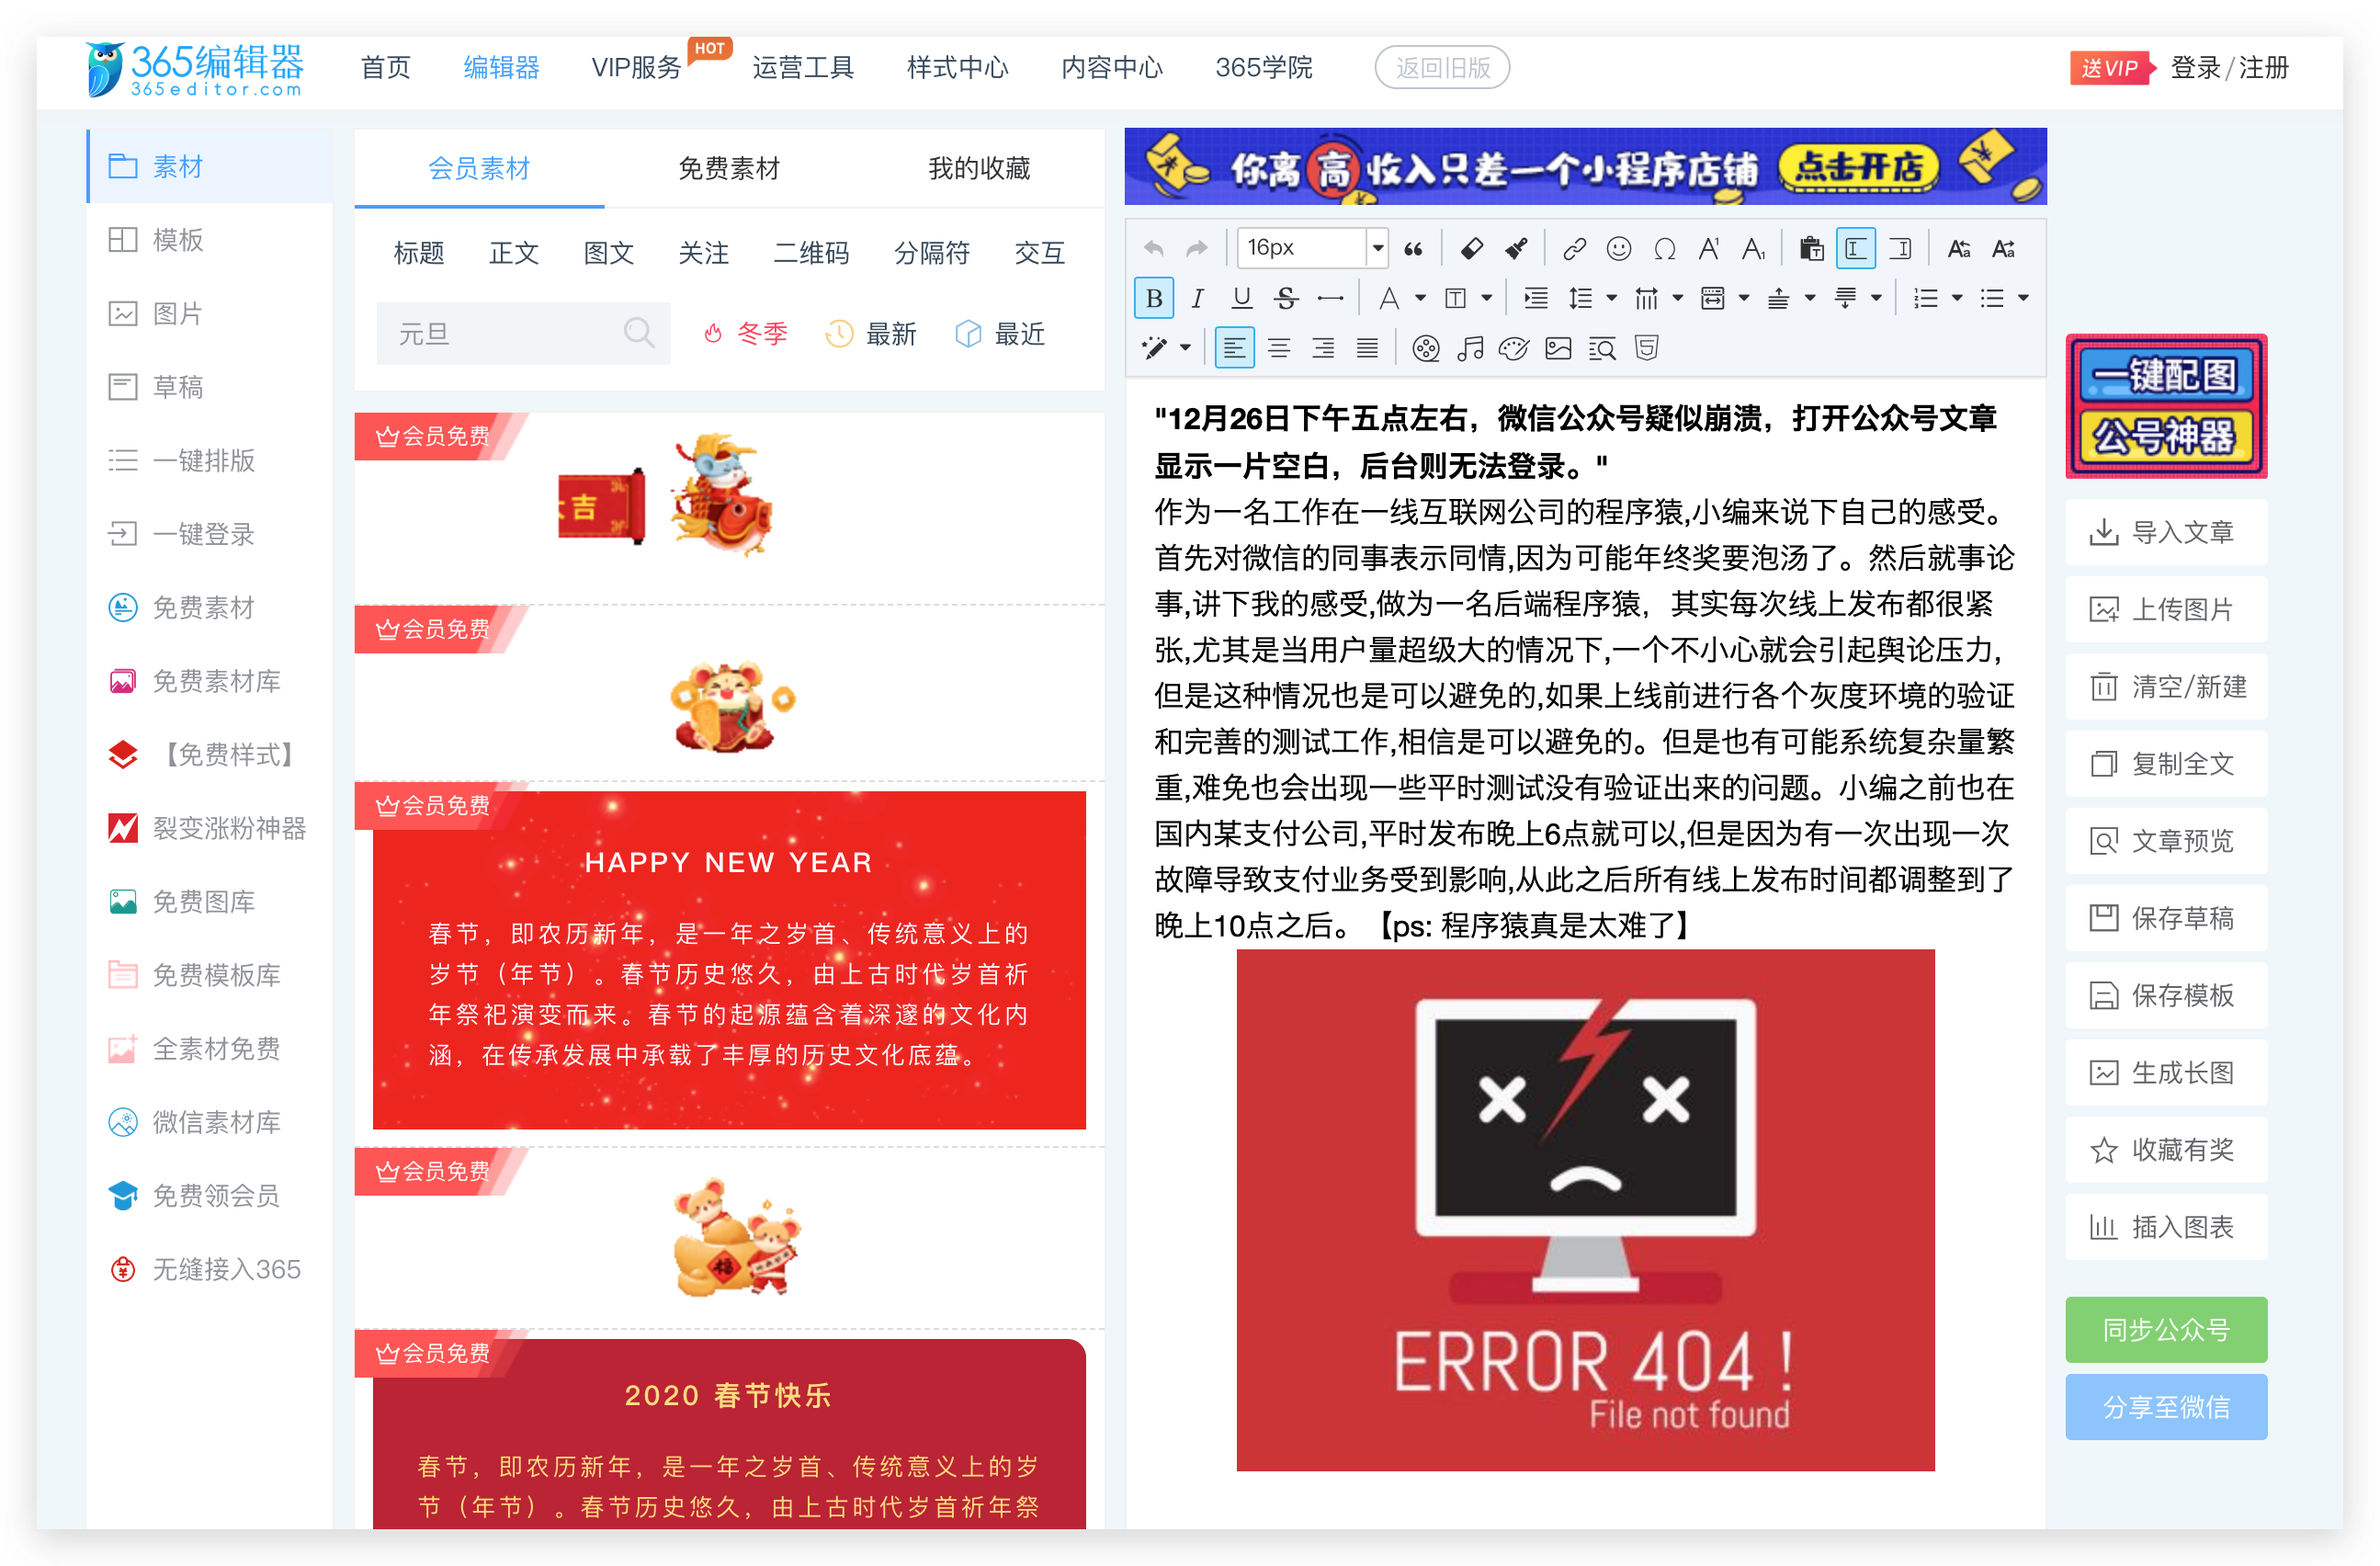The width and height of the screenshot is (2380, 1566).
Task: Select the 文章预览 preview sidebar icon
Action: tap(2166, 841)
